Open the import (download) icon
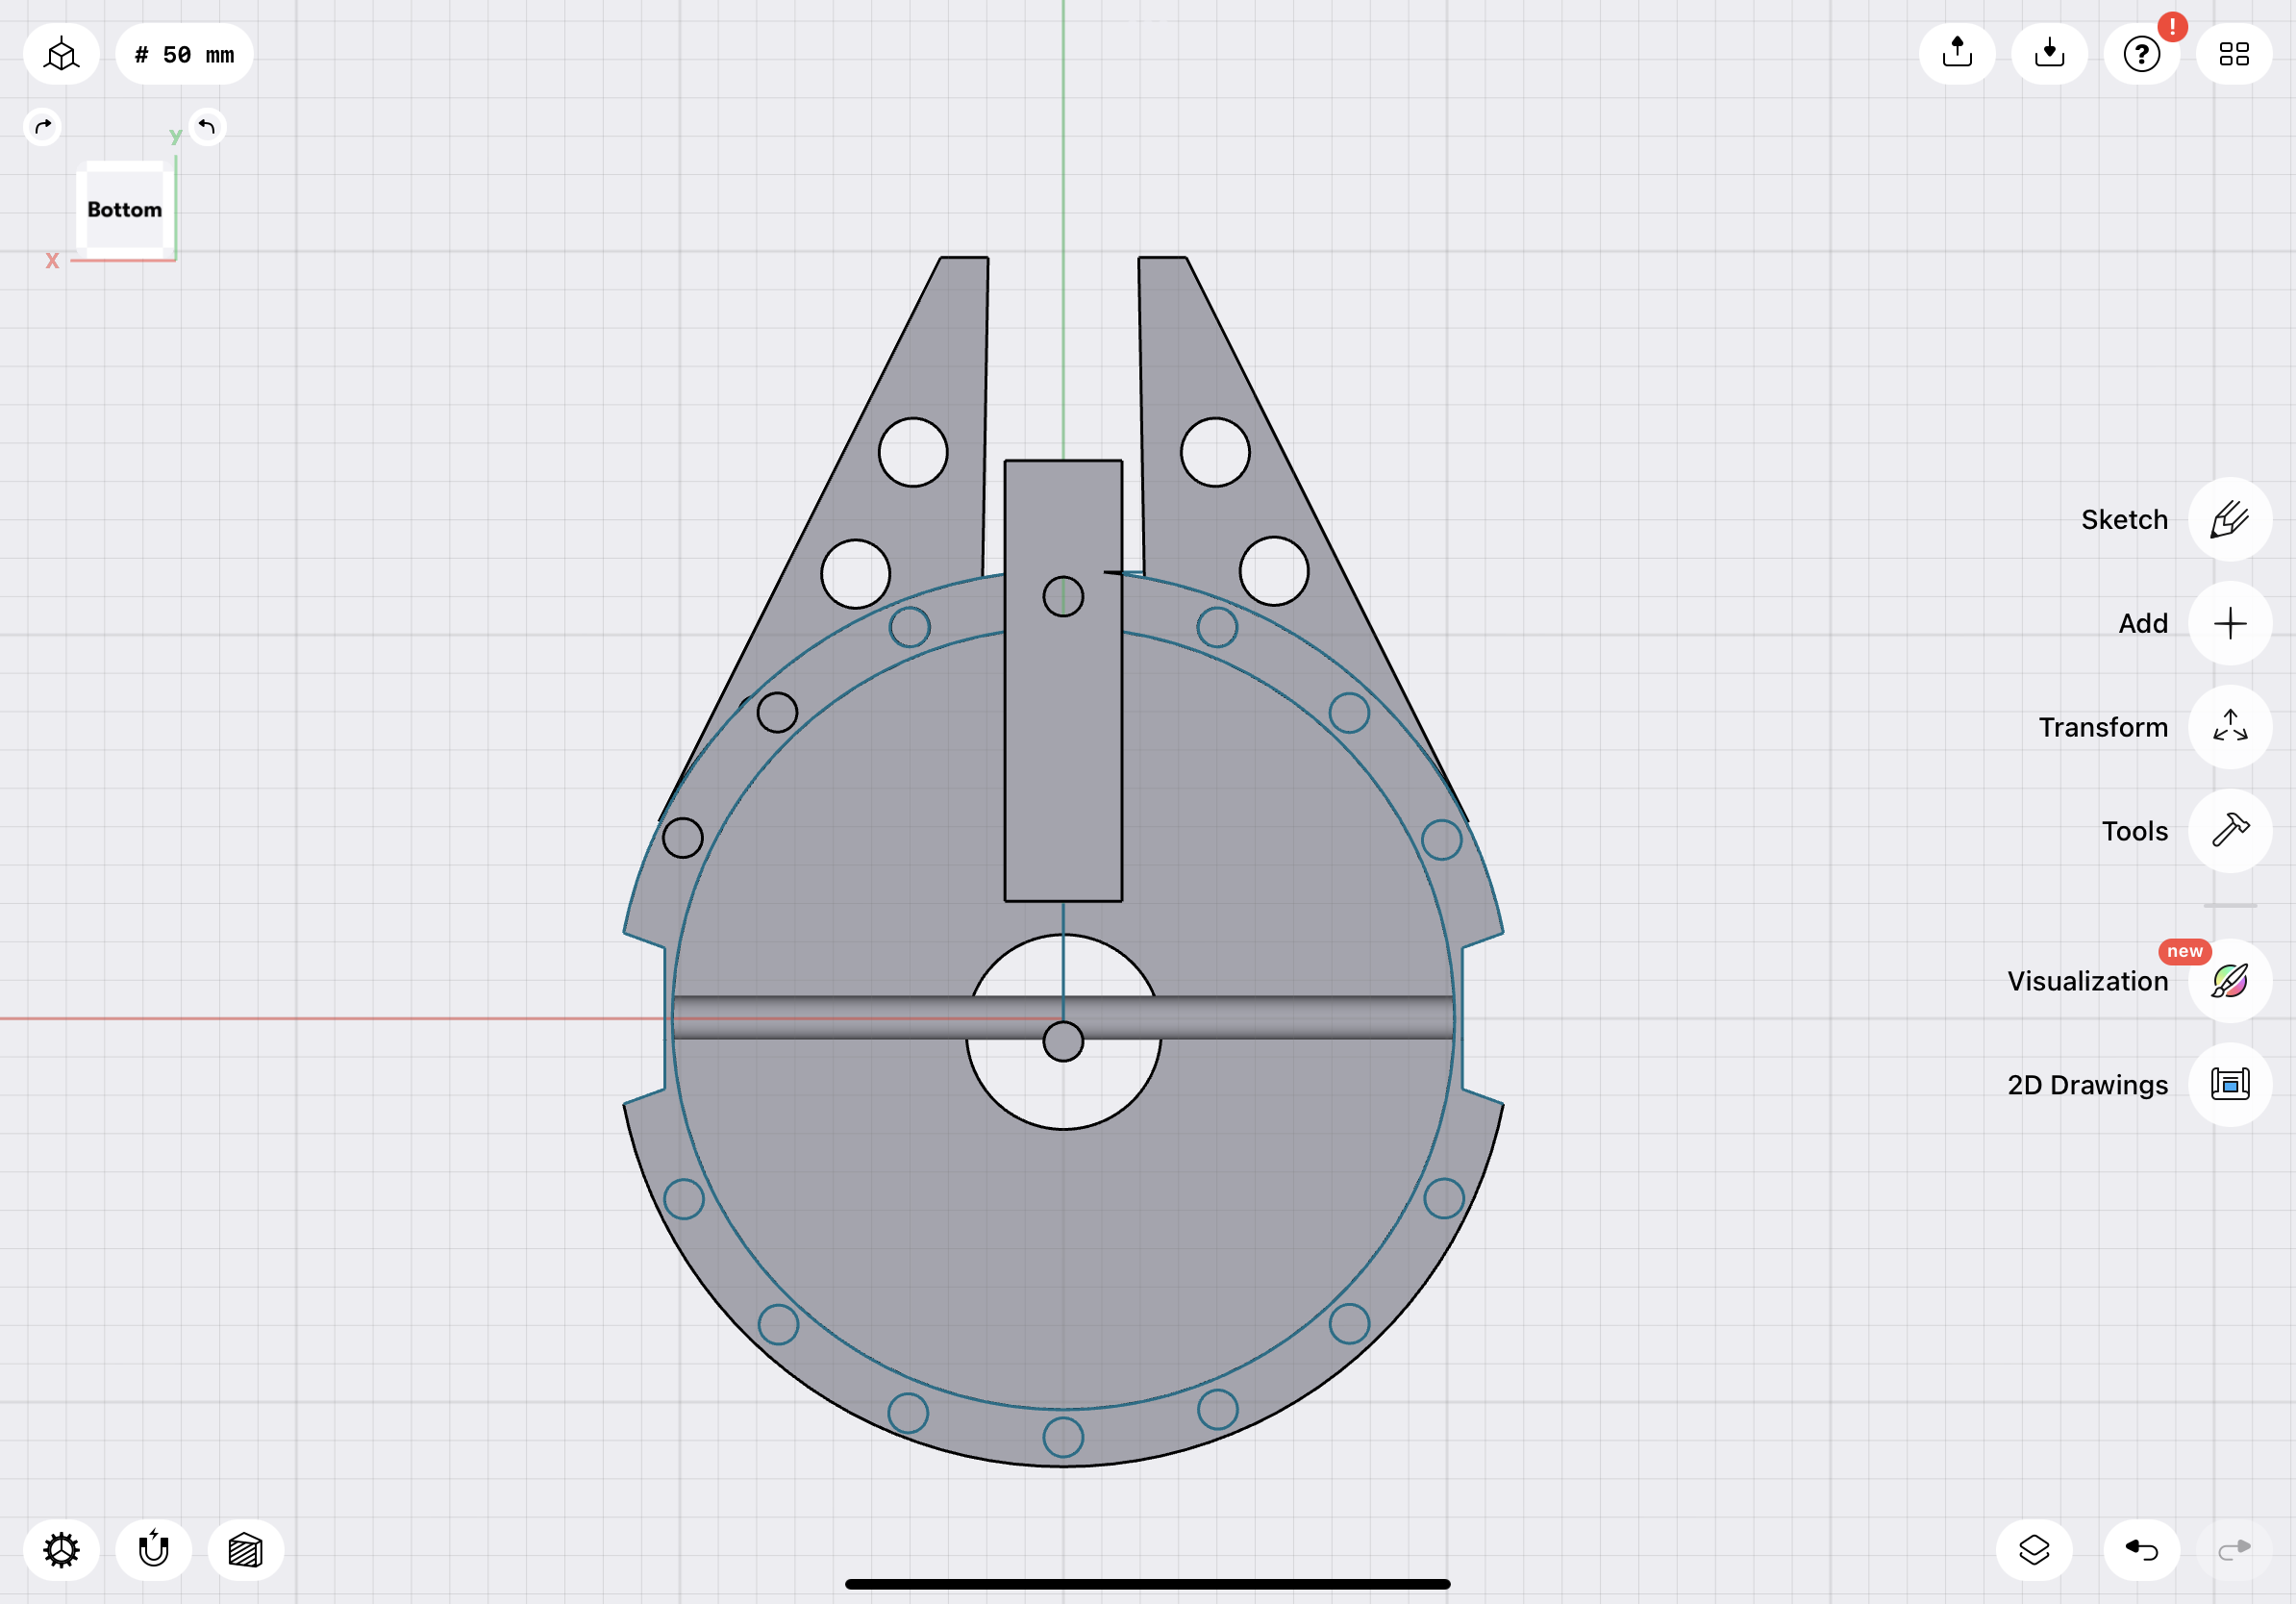The width and height of the screenshot is (2296, 1604). [x=2049, y=54]
